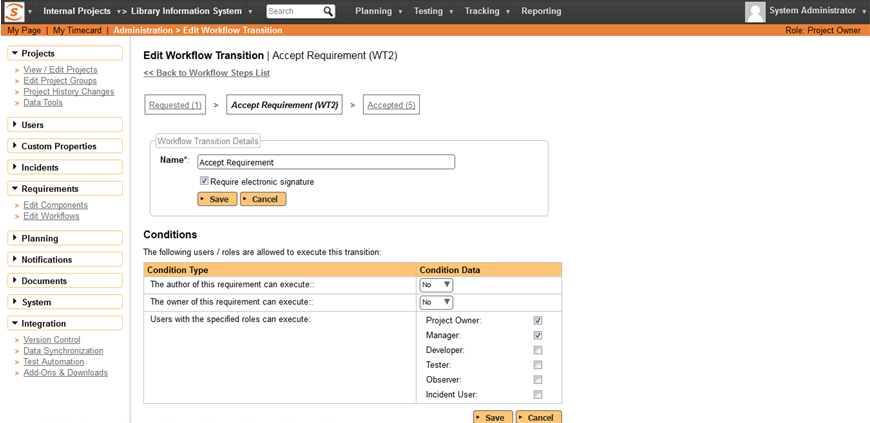
Task: Click the System Administrator avatar icon
Action: 755,11
